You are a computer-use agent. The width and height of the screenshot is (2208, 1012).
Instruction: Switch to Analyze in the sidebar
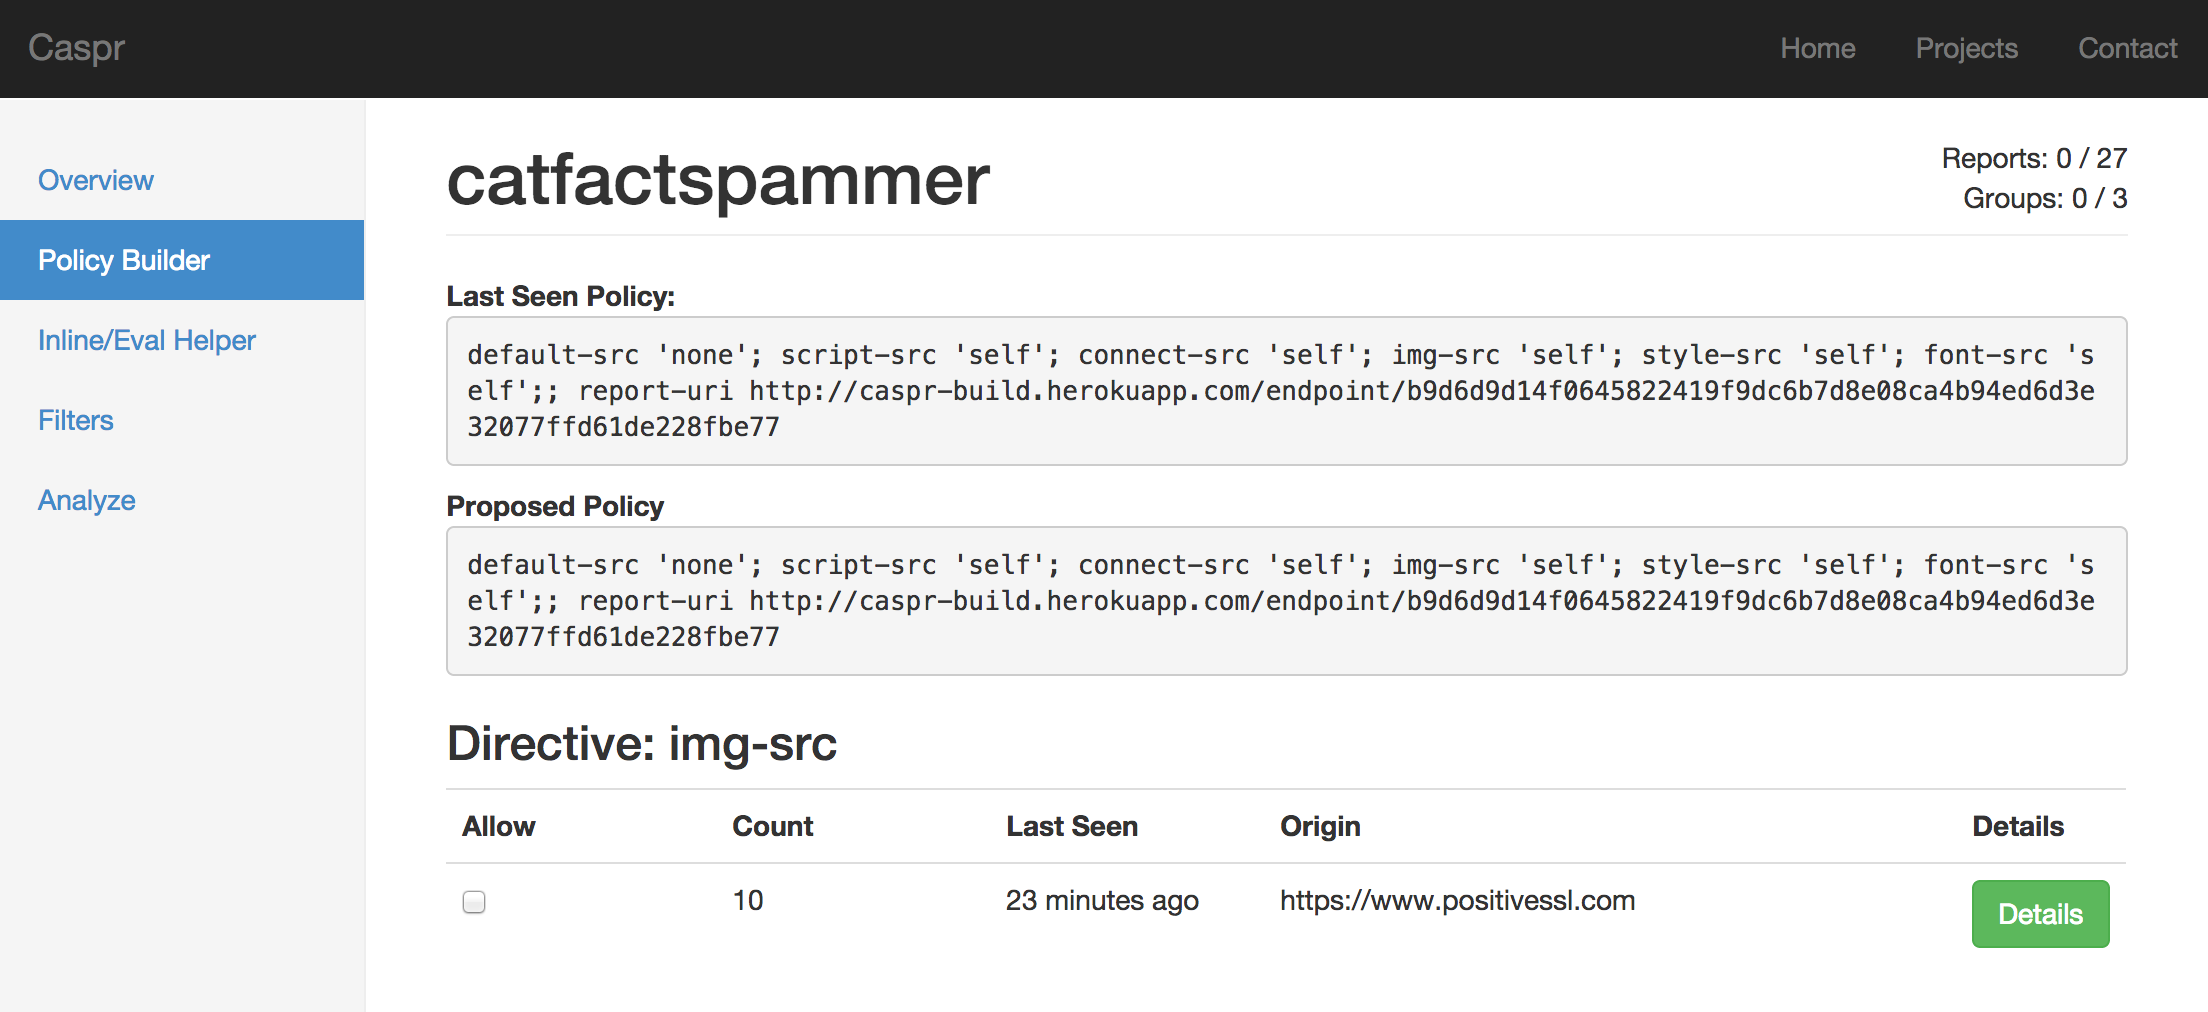[x=182, y=500]
